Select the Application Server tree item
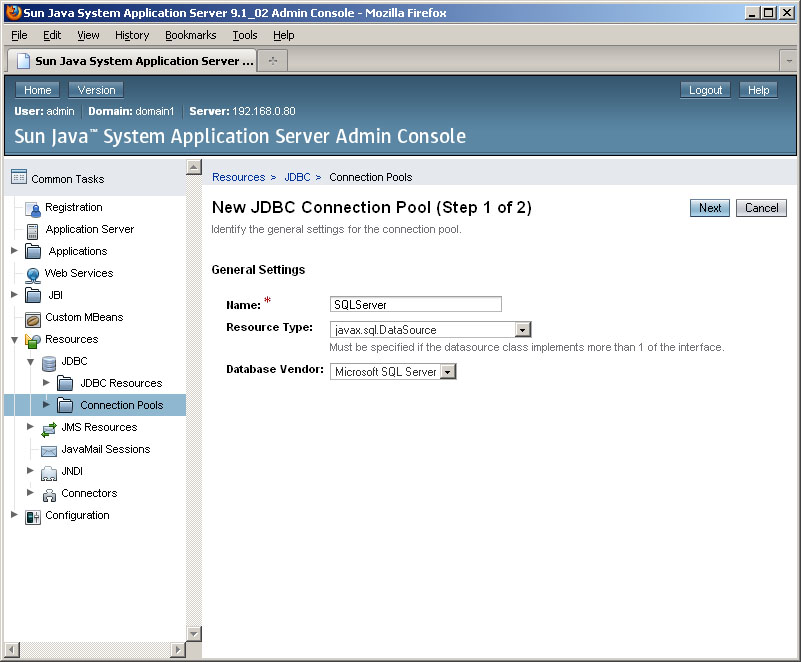This screenshot has height=662, width=801. (x=90, y=229)
